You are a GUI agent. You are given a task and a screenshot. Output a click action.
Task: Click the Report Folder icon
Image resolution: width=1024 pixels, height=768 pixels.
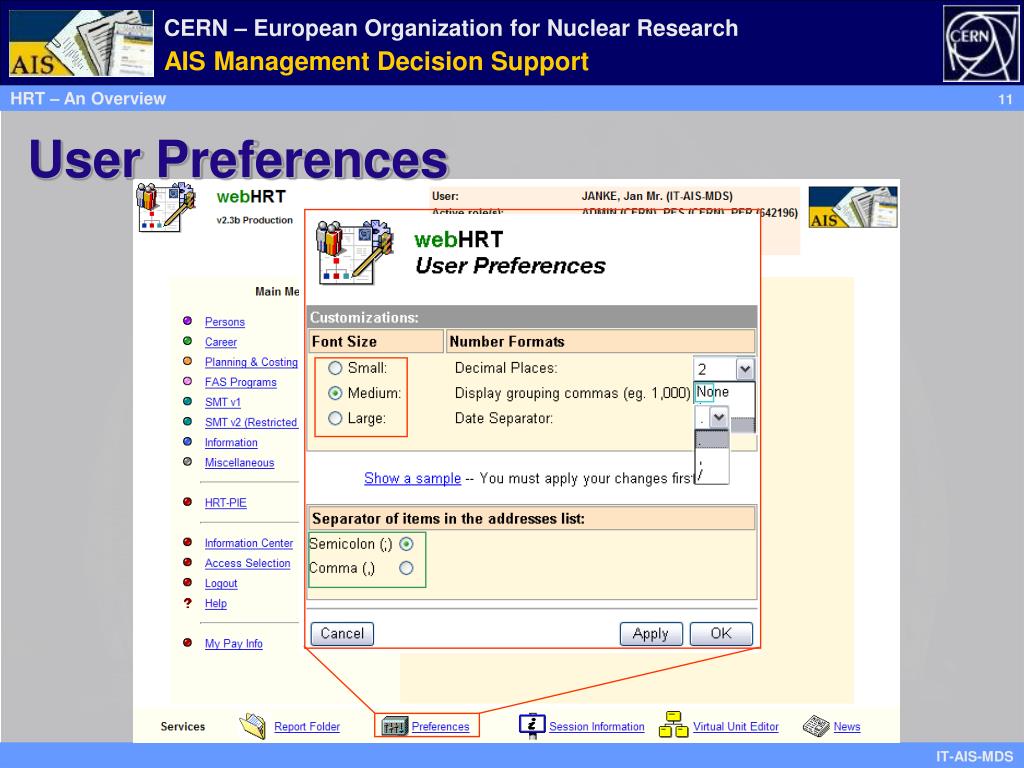coord(253,726)
